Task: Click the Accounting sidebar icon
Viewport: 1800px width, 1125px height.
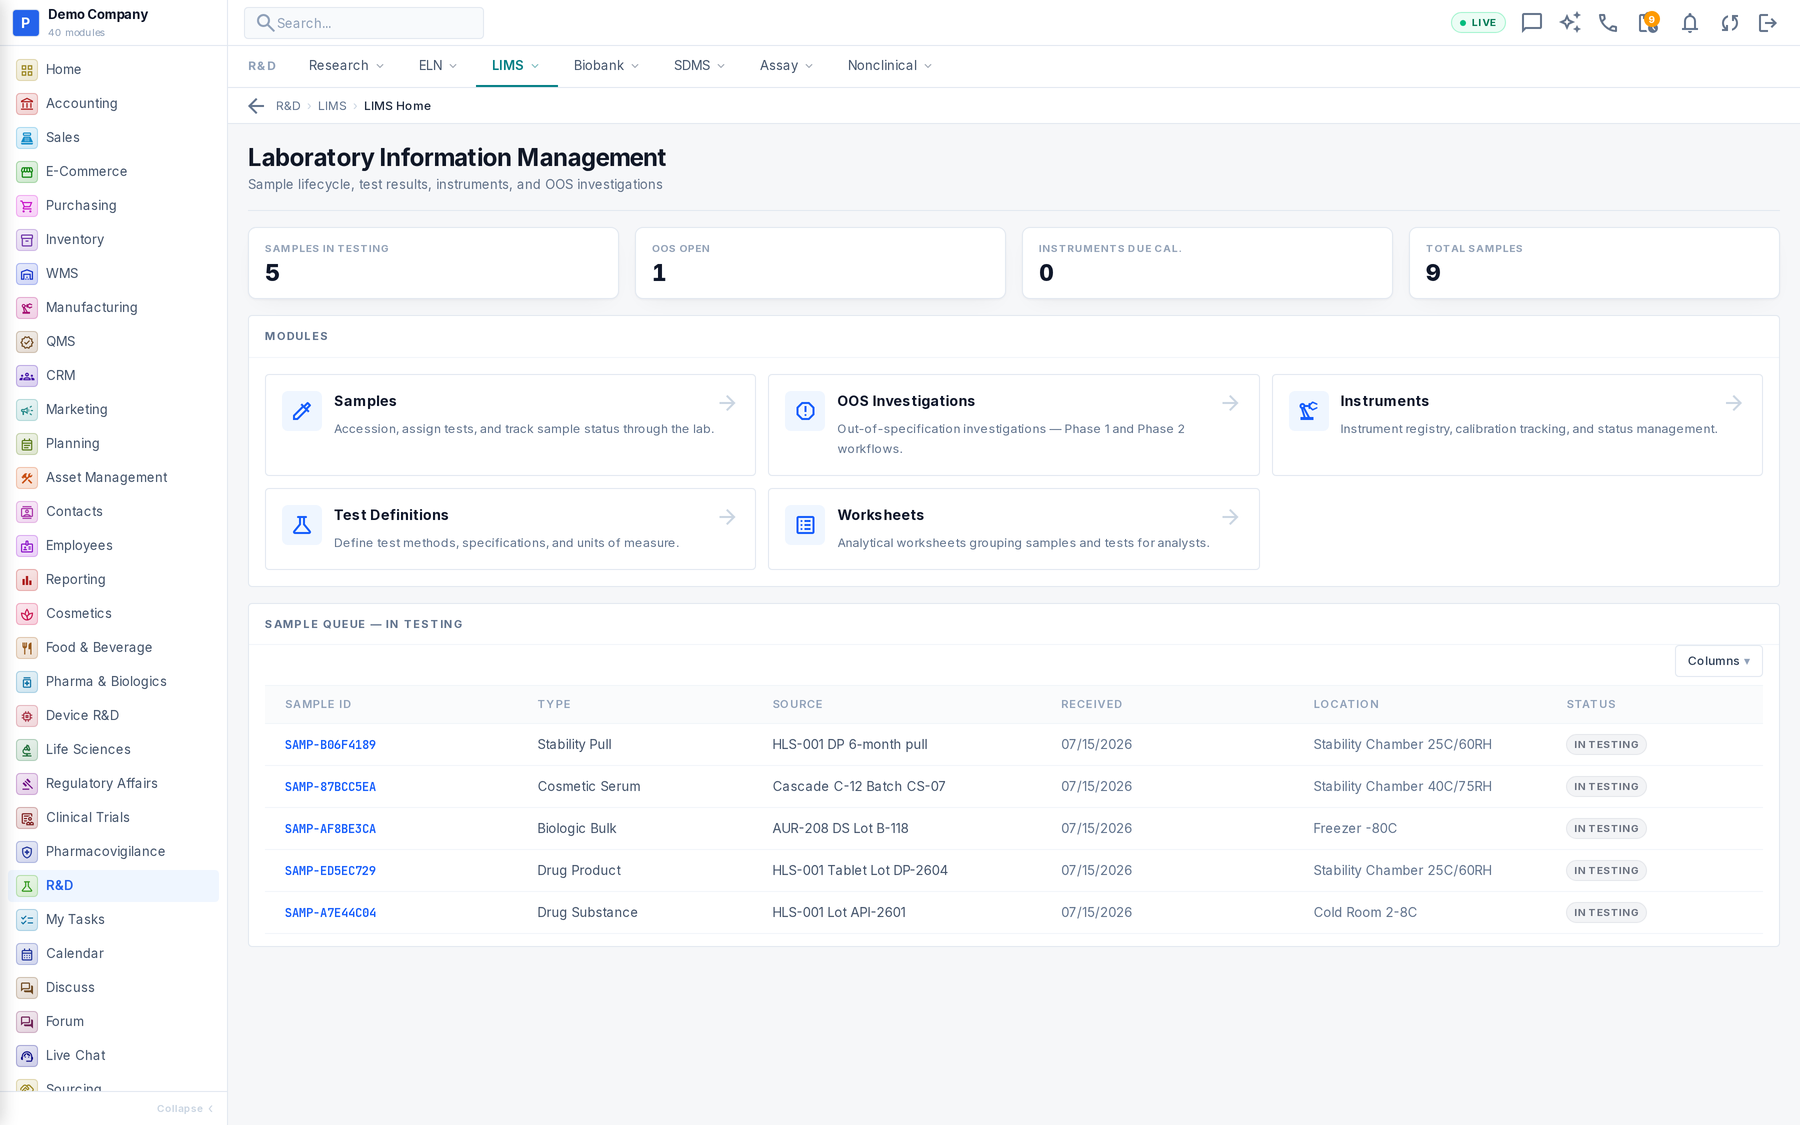Action: click(x=27, y=104)
